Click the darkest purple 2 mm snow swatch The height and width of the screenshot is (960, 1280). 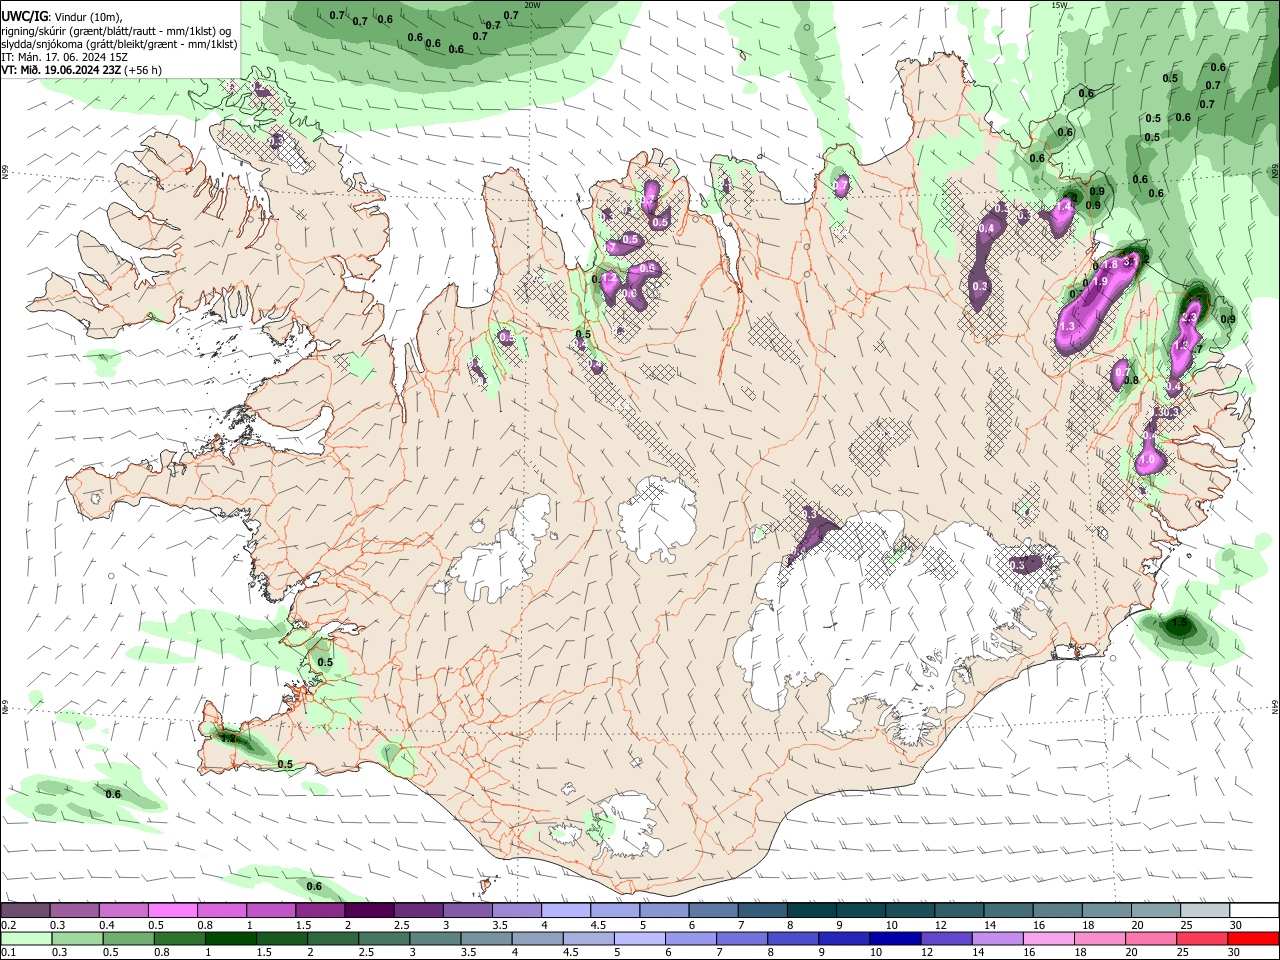coord(368,910)
